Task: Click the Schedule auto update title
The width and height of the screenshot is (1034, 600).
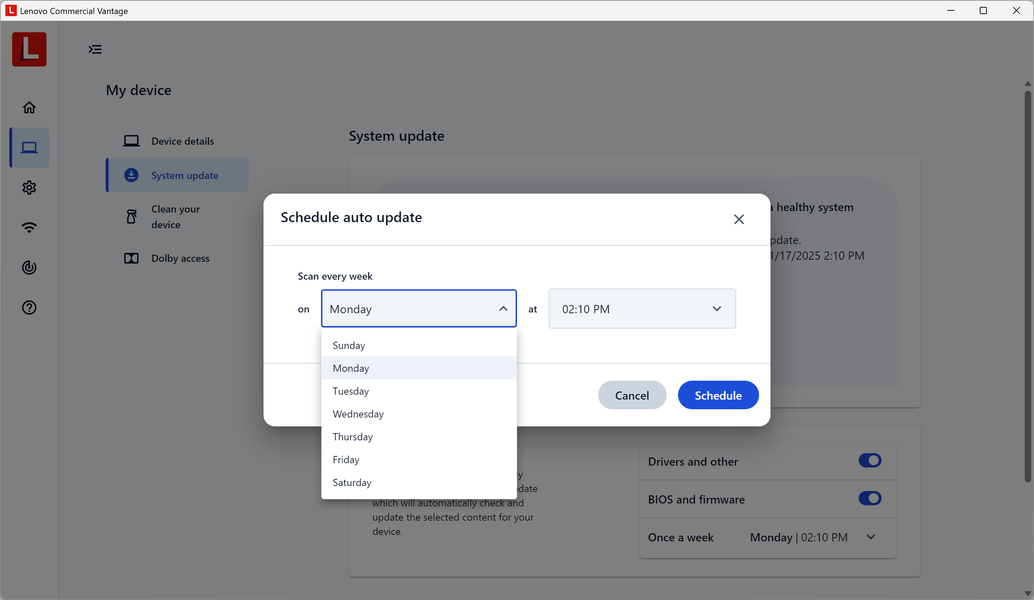Action: click(351, 218)
